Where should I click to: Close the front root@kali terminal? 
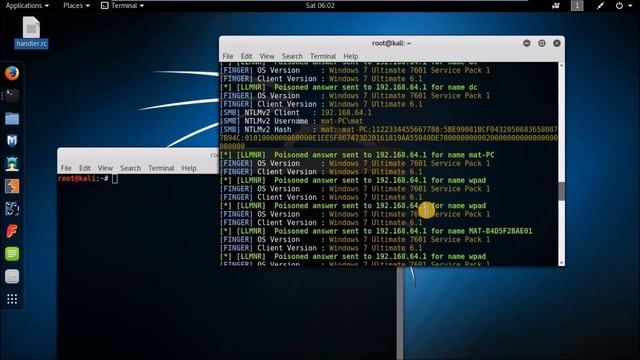(557, 43)
